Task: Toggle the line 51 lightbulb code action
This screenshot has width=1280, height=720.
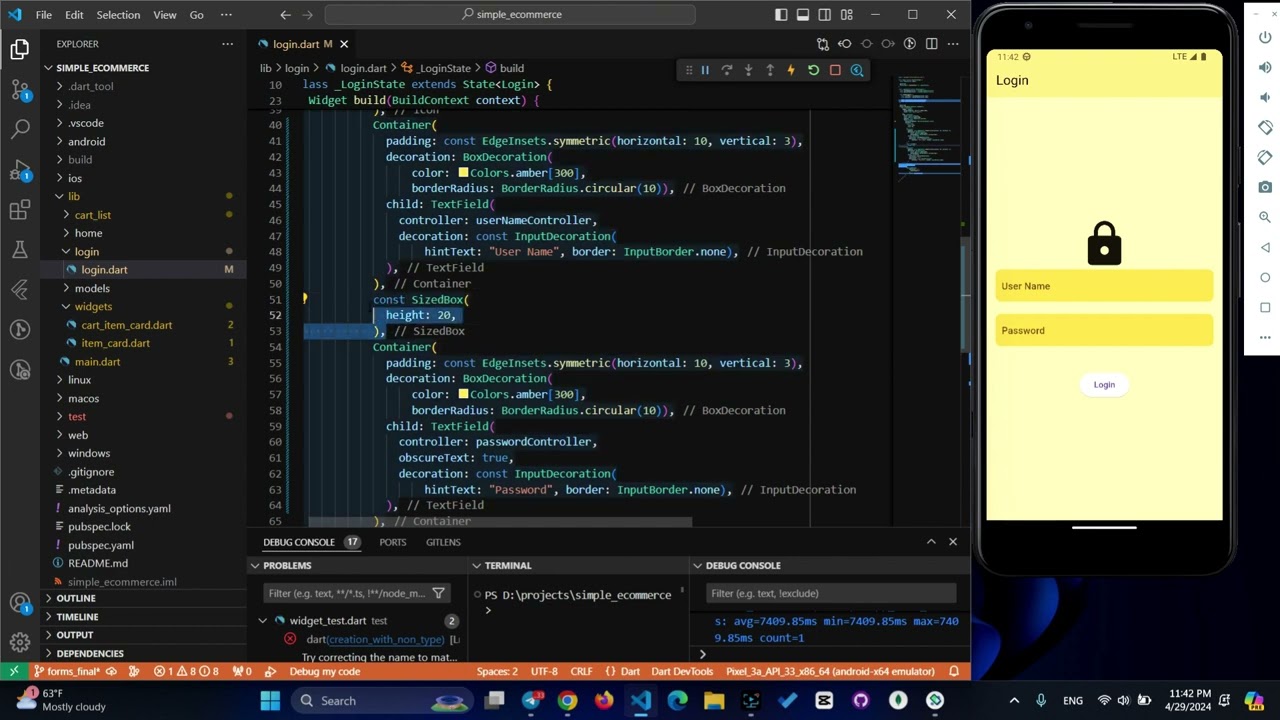Action: pyautogui.click(x=305, y=299)
